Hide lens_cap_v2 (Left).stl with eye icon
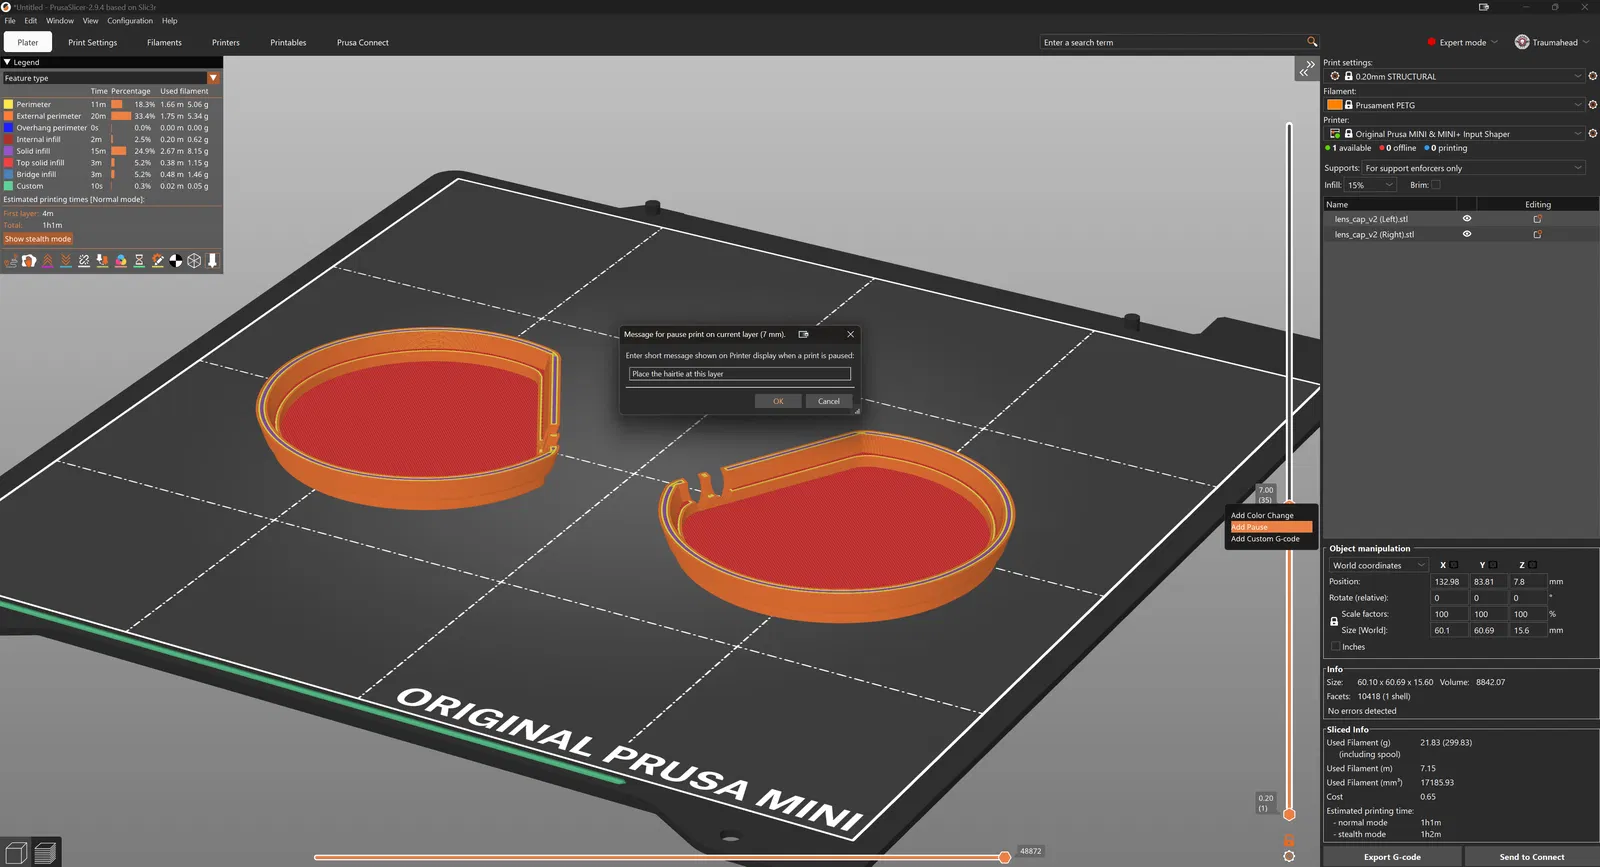 [x=1467, y=219]
